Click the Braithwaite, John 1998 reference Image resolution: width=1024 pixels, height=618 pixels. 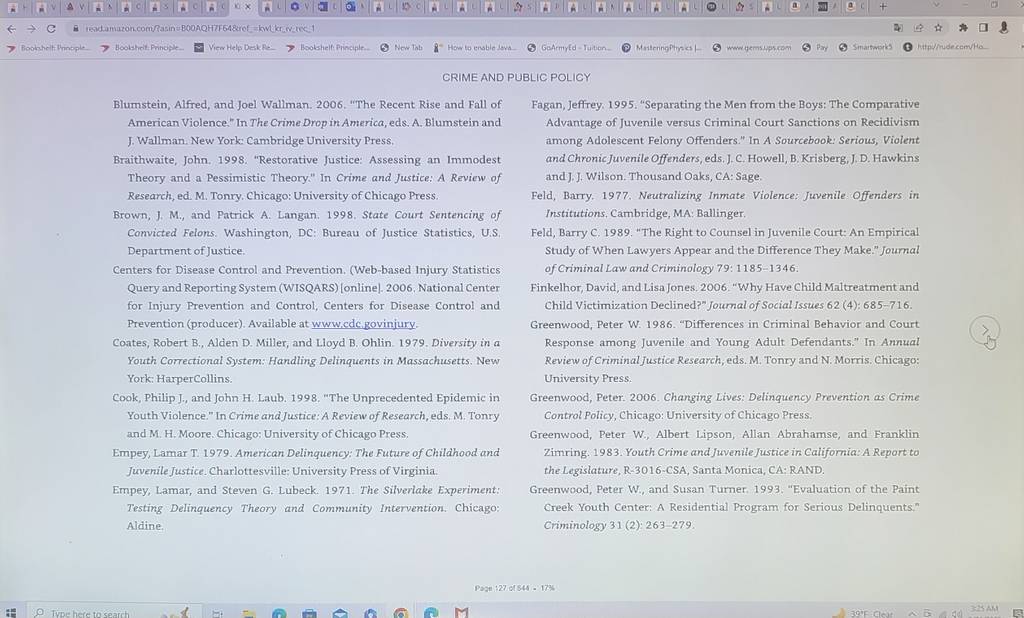pos(306,178)
